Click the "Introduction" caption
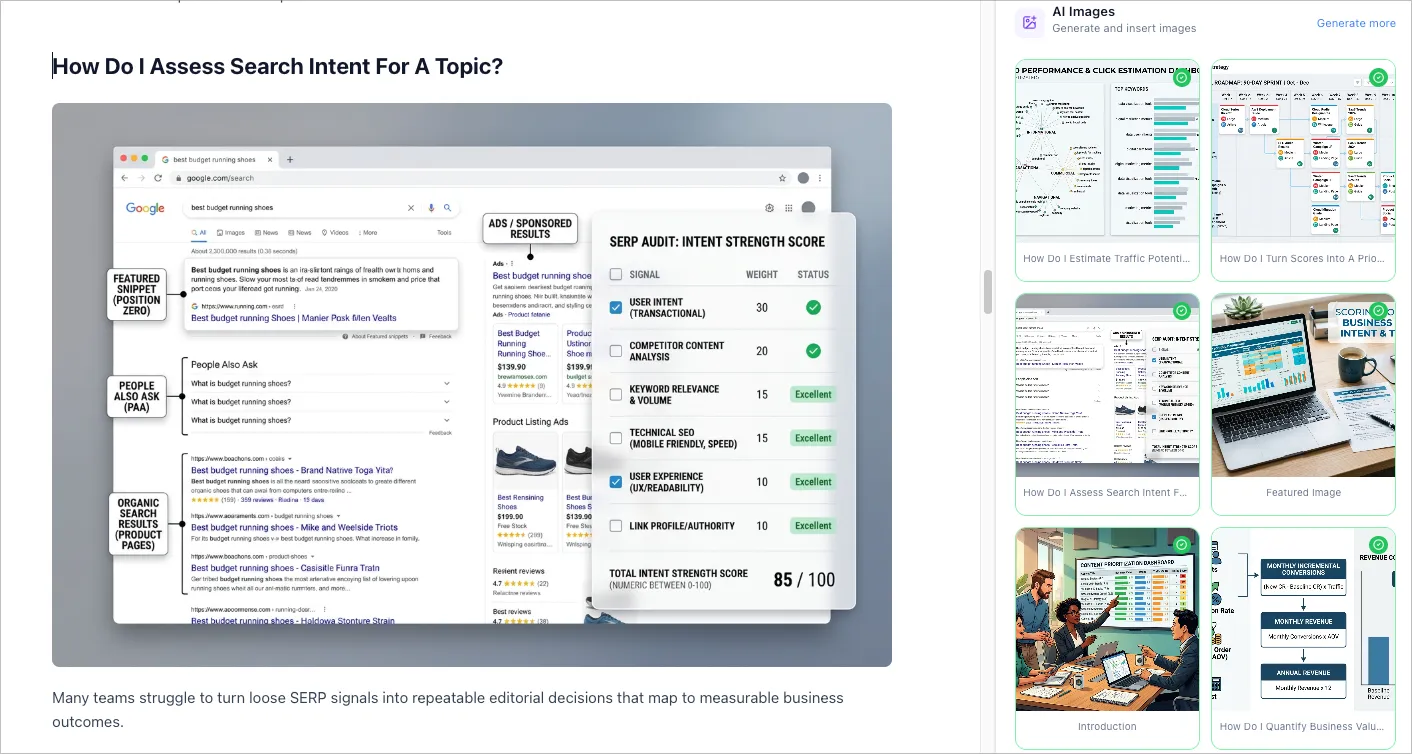 1107,726
